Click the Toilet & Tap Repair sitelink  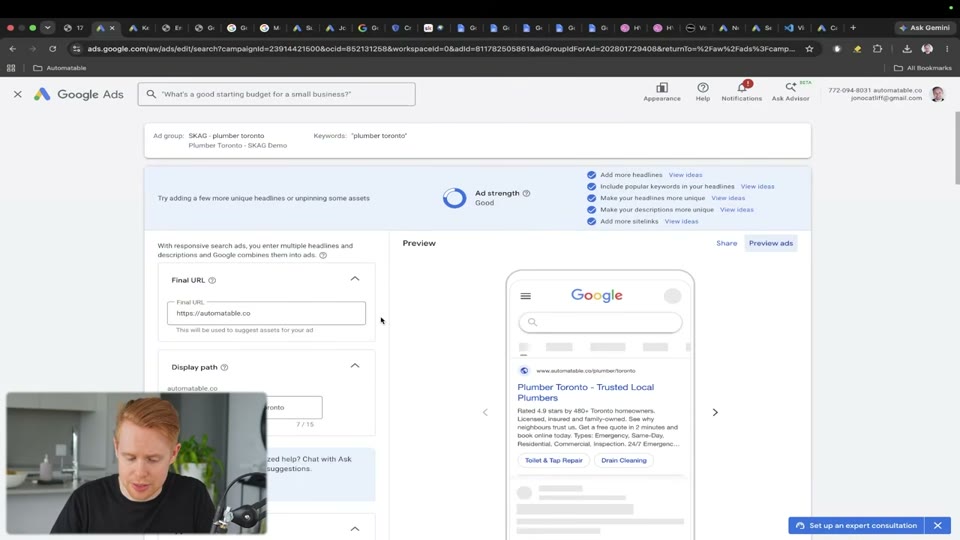click(x=553, y=460)
